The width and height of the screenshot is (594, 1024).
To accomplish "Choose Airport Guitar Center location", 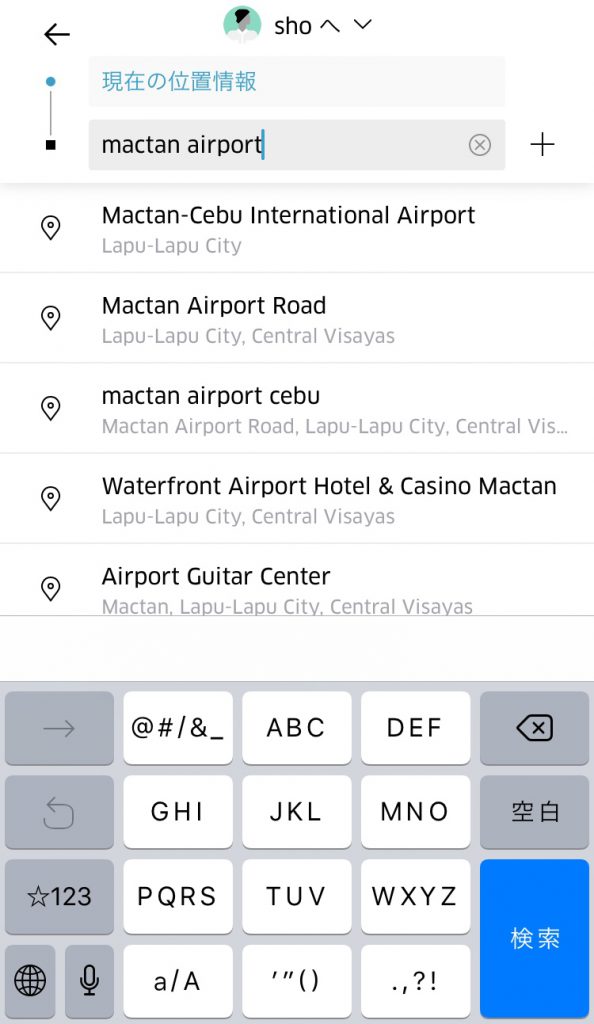I will tap(297, 581).
